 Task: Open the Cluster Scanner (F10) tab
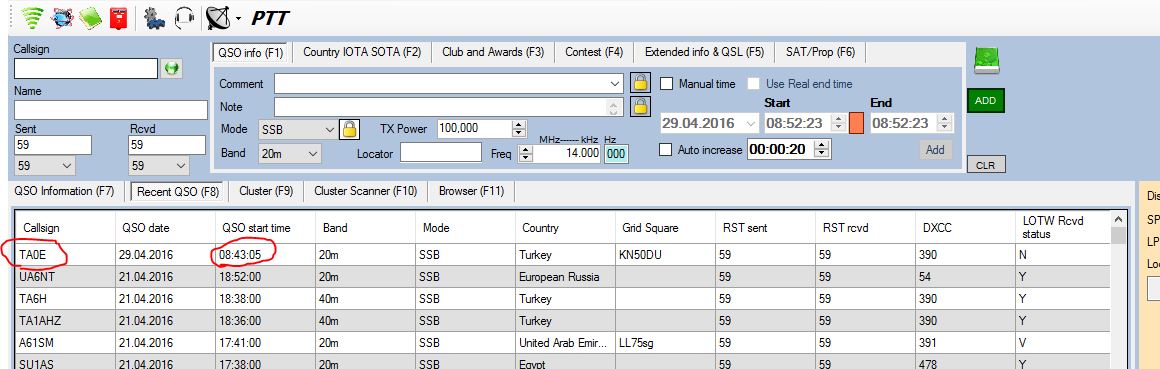pyautogui.click(x=365, y=191)
